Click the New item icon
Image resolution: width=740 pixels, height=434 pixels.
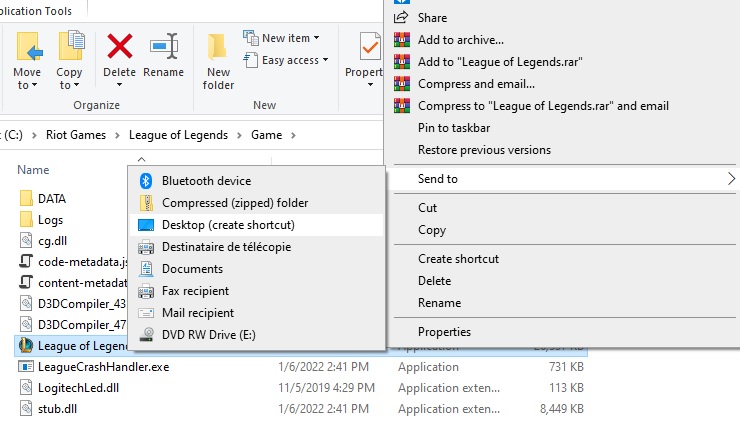pos(251,38)
